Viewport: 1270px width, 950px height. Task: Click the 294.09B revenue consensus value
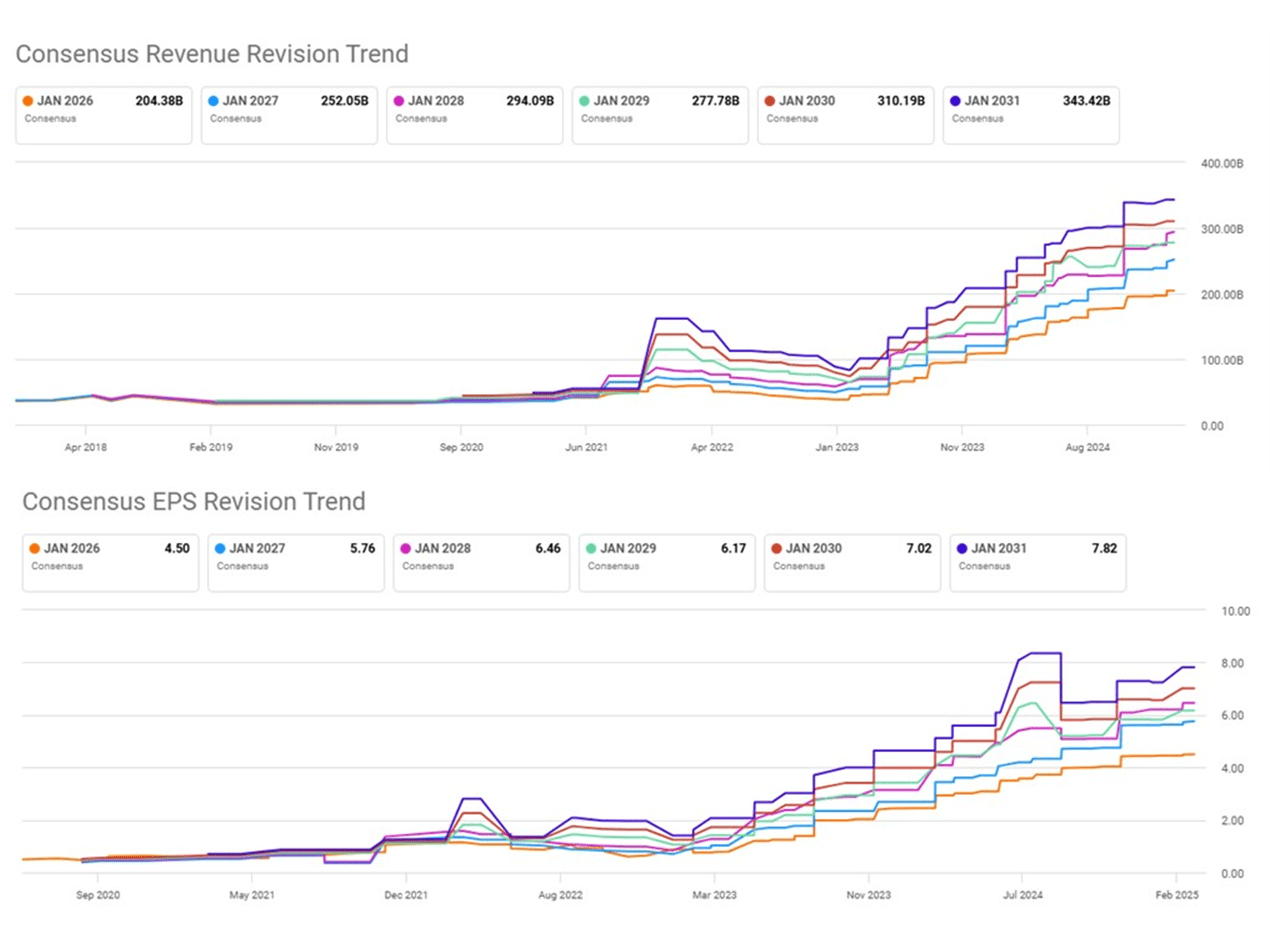pos(532,101)
